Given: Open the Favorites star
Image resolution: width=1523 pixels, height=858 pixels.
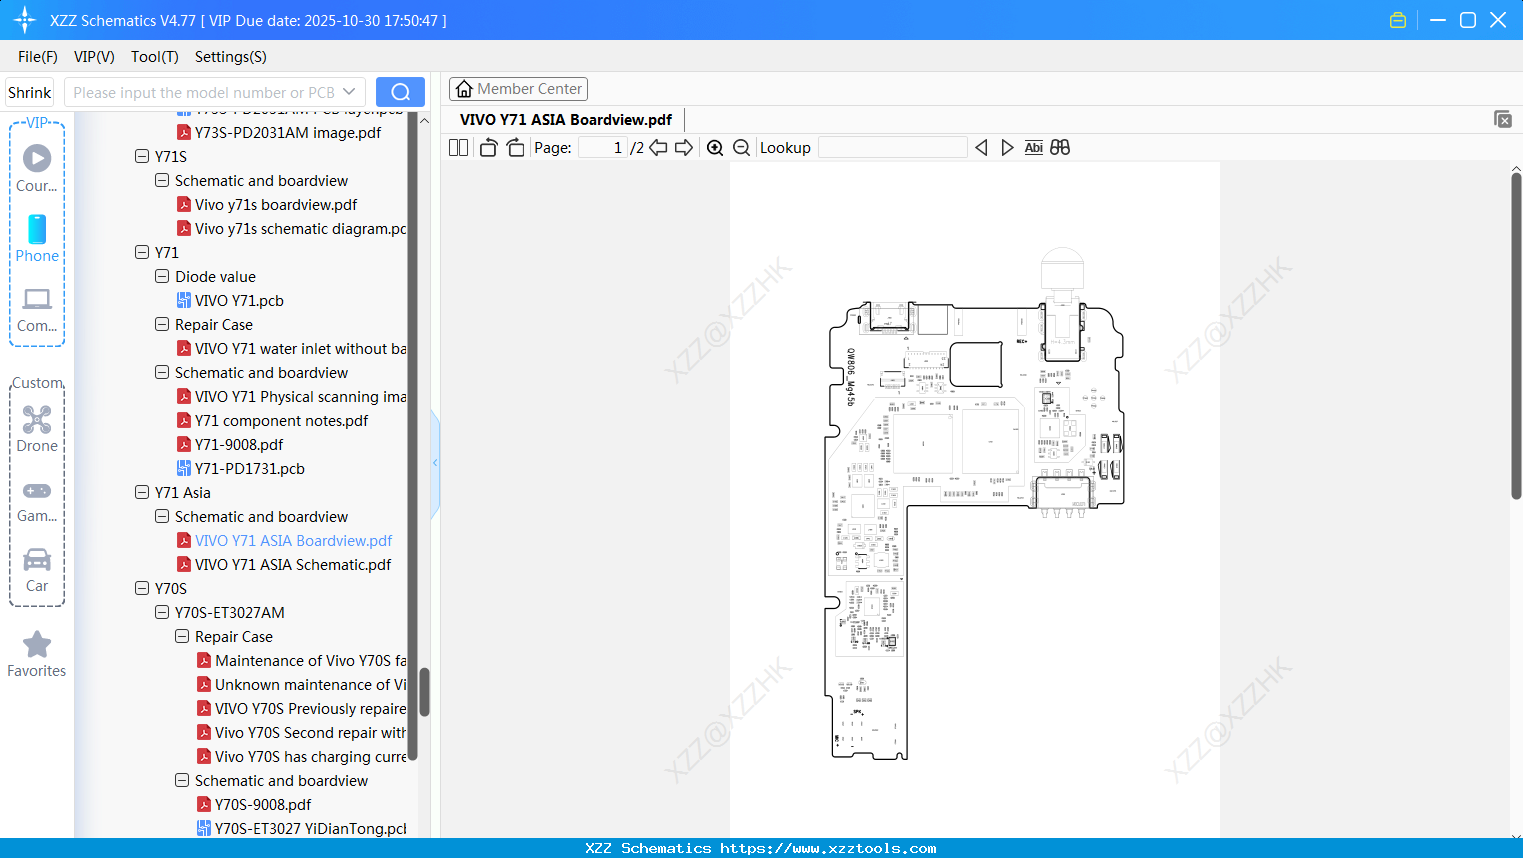Looking at the screenshot, I should click(x=37, y=654).
